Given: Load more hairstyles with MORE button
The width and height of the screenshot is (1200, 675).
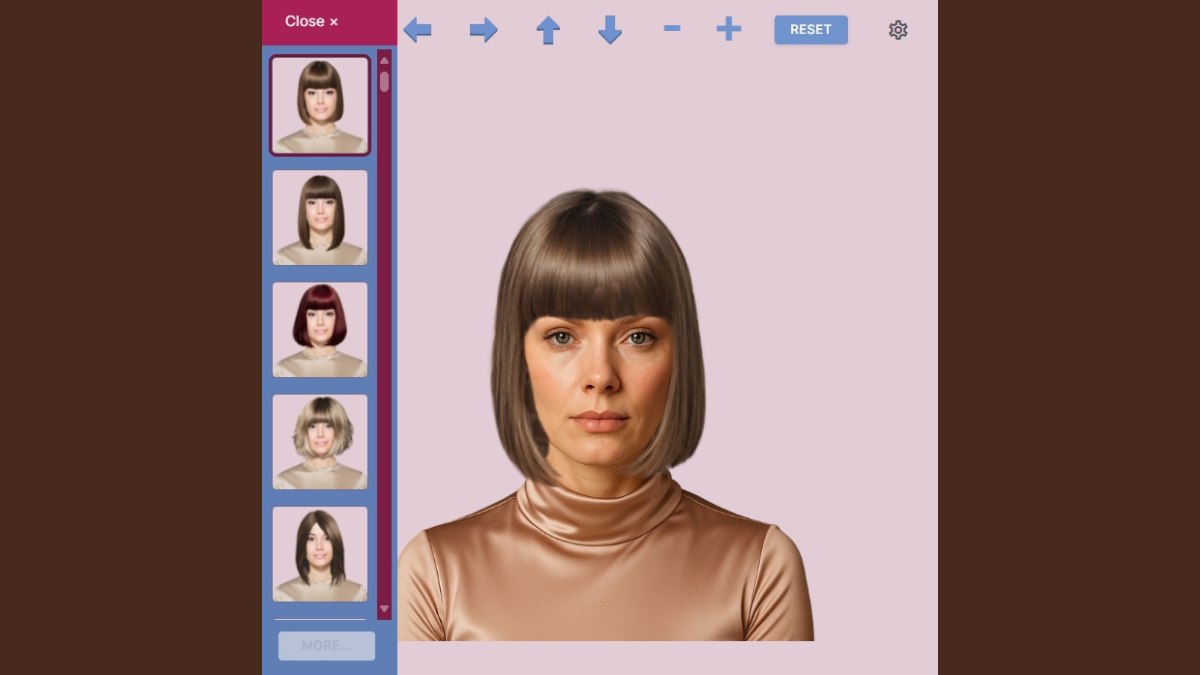Looking at the screenshot, I should [x=326, y=645].
